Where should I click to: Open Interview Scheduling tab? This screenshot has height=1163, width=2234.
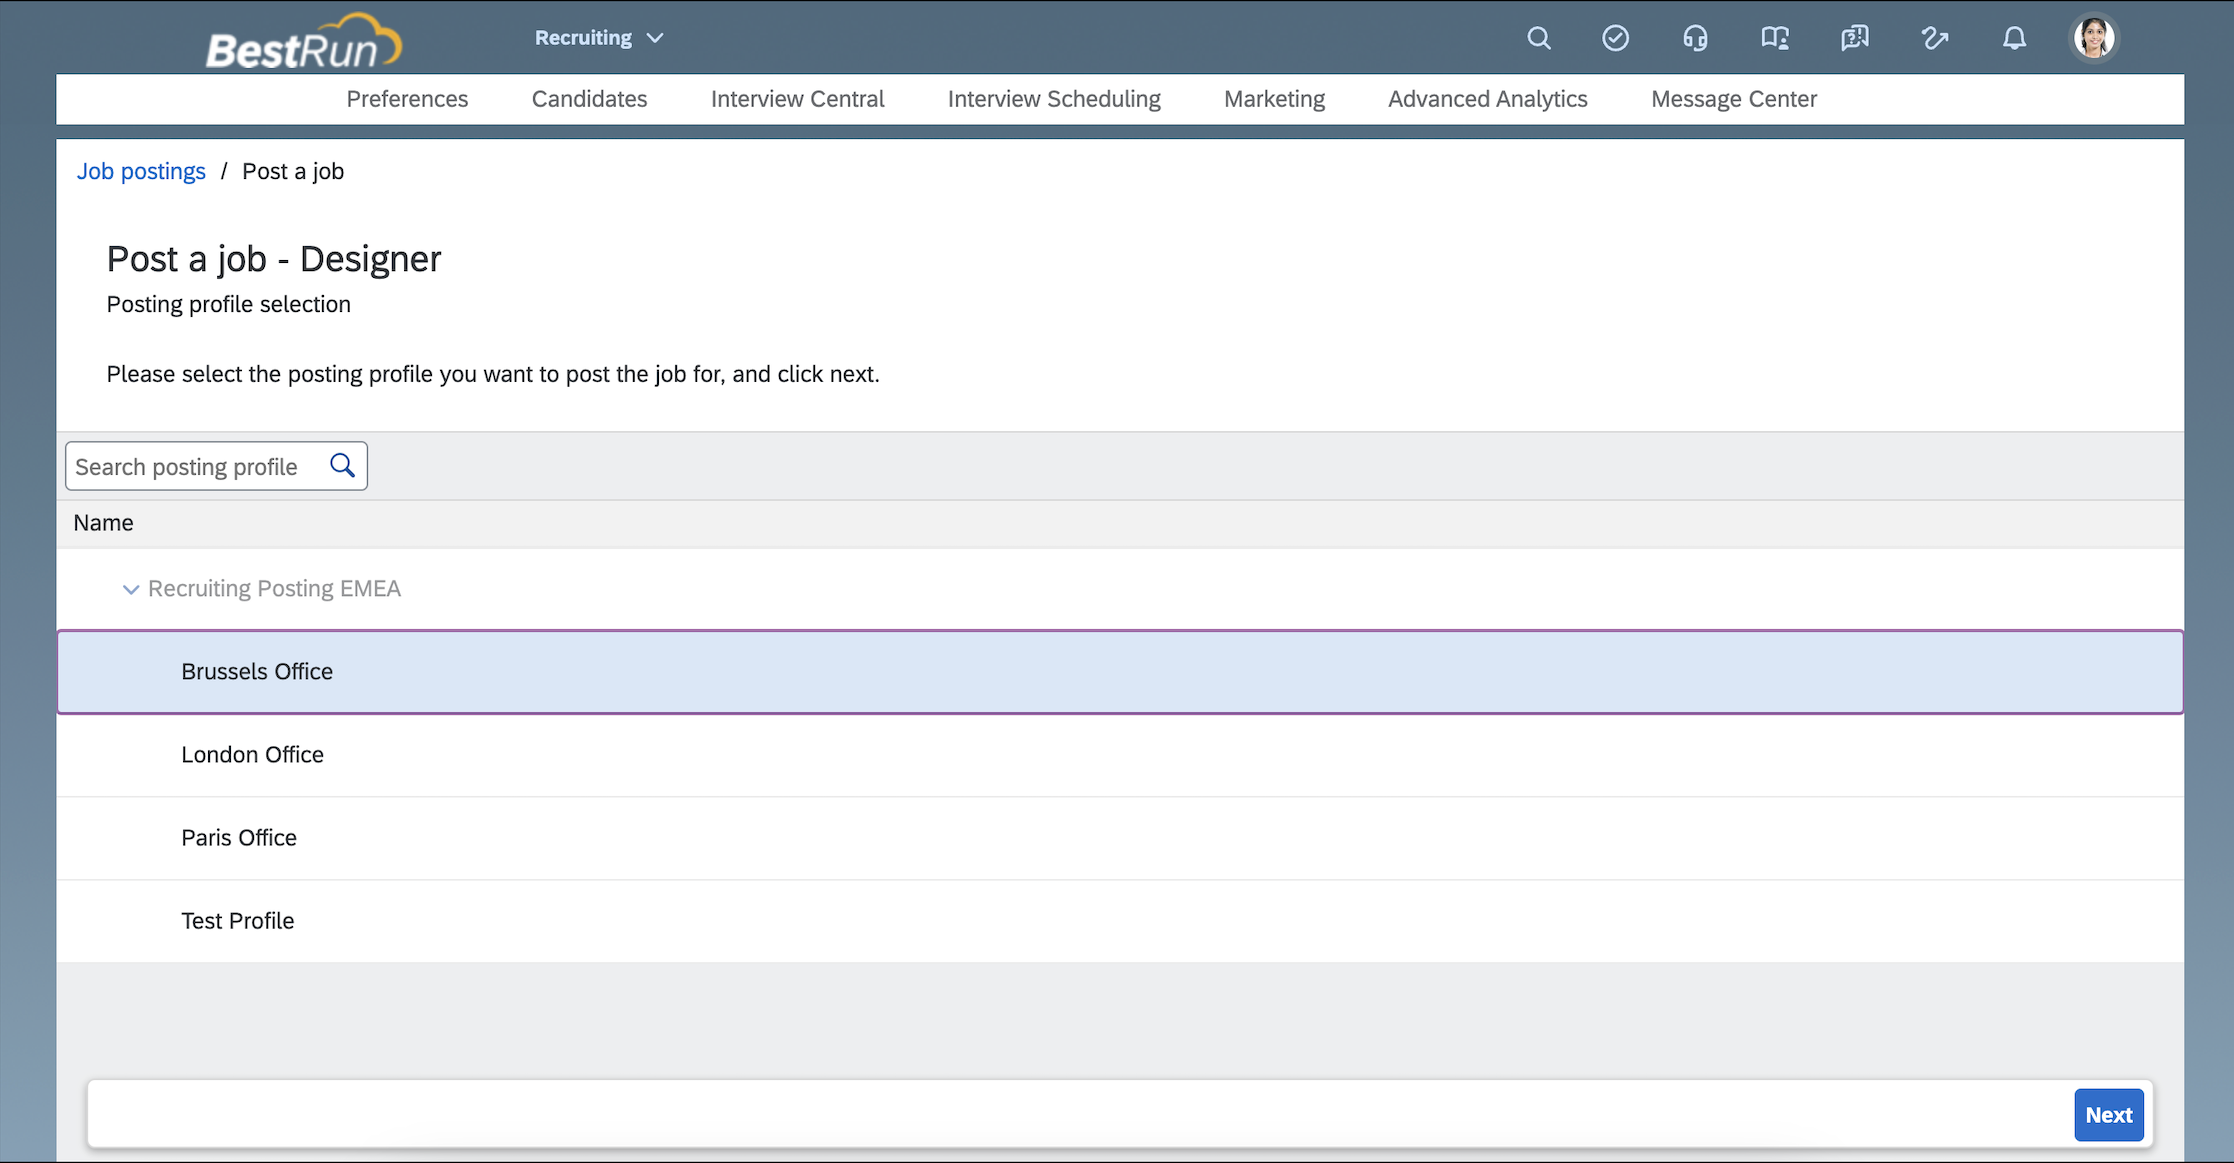(1054, 99)
